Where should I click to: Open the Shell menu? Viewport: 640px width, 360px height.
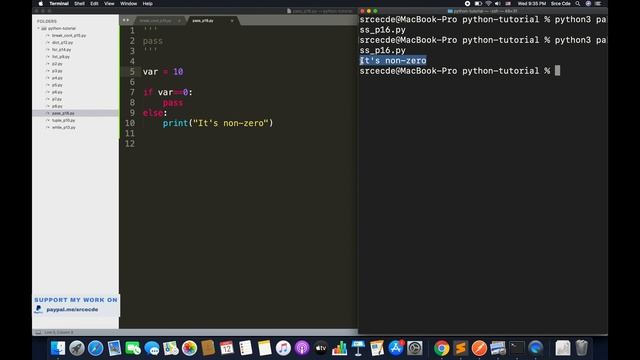(x=79, y=4)
